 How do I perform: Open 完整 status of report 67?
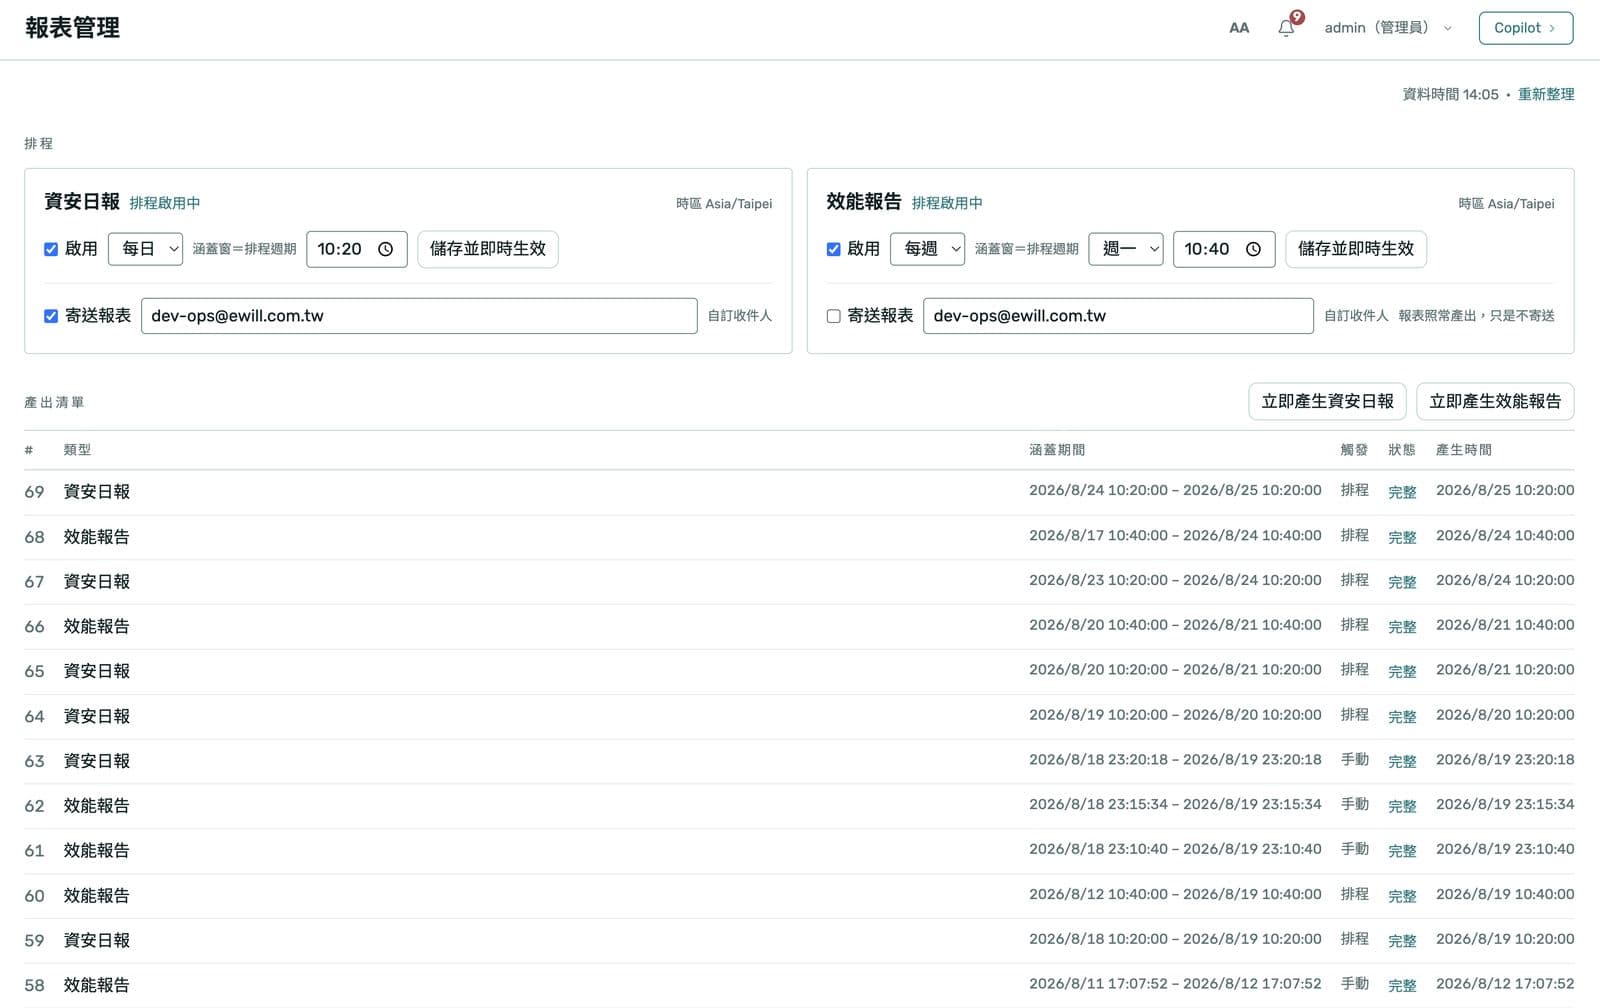point(1402,582)
